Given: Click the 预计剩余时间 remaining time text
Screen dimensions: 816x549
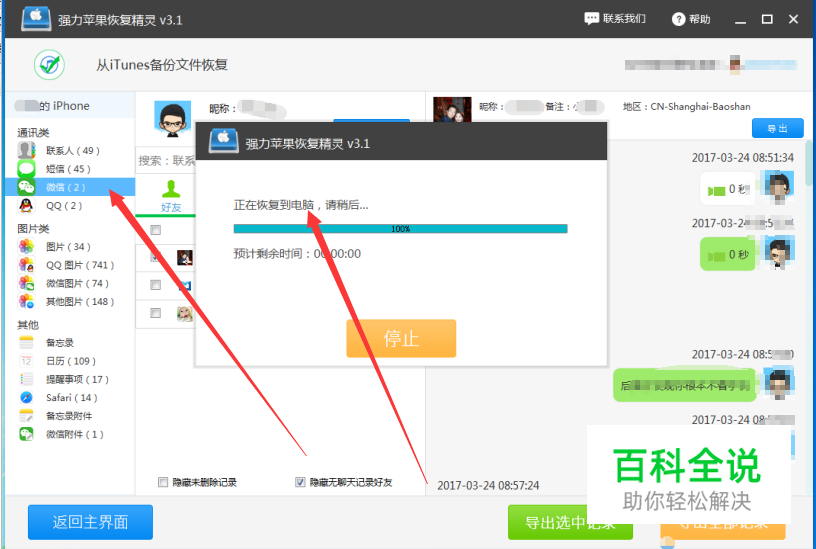Looking at the screenshot, I should pyautogui.click(x=297, y=254).
